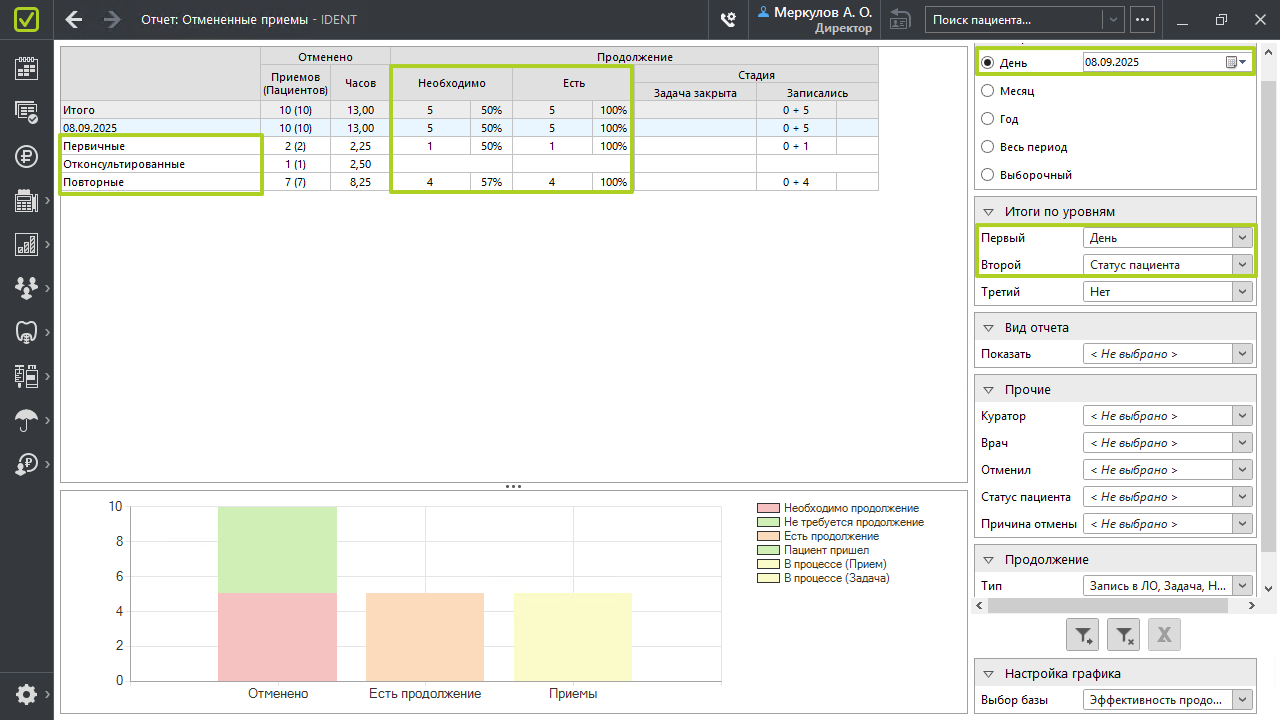Open settings gear in sidebar
This screenshot has height=720, width=1280.
pos(27,694)
